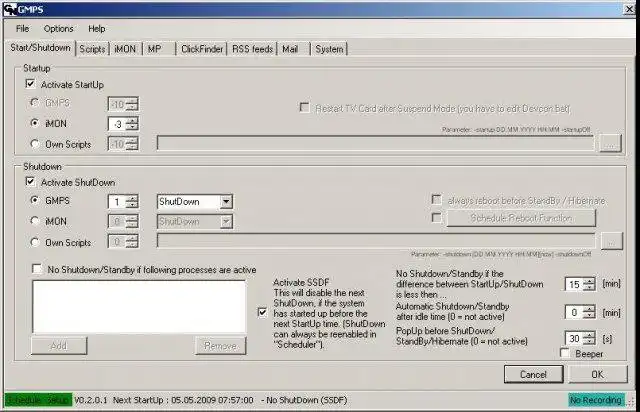Enable No Shutdown/Standby if processes active
The width and height of the screenshot is (640, 412).
click(37, 269)
